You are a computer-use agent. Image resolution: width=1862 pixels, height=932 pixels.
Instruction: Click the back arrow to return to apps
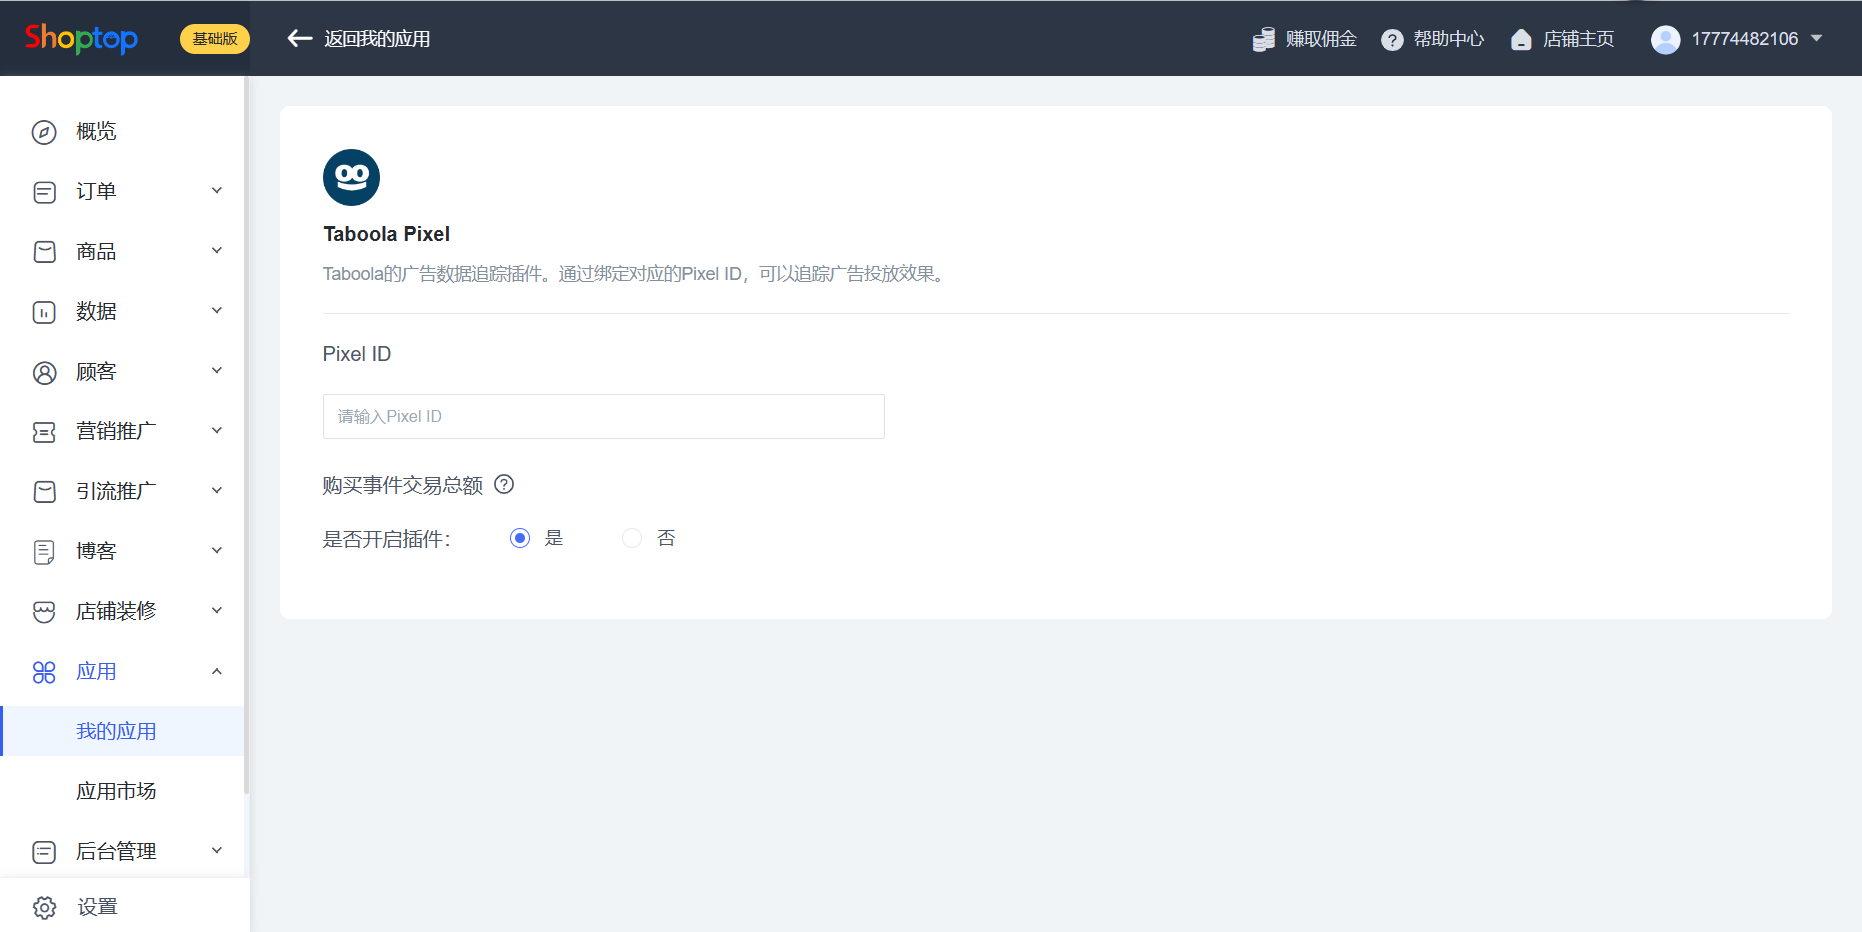pyautogui.click(x=299, y=39)
